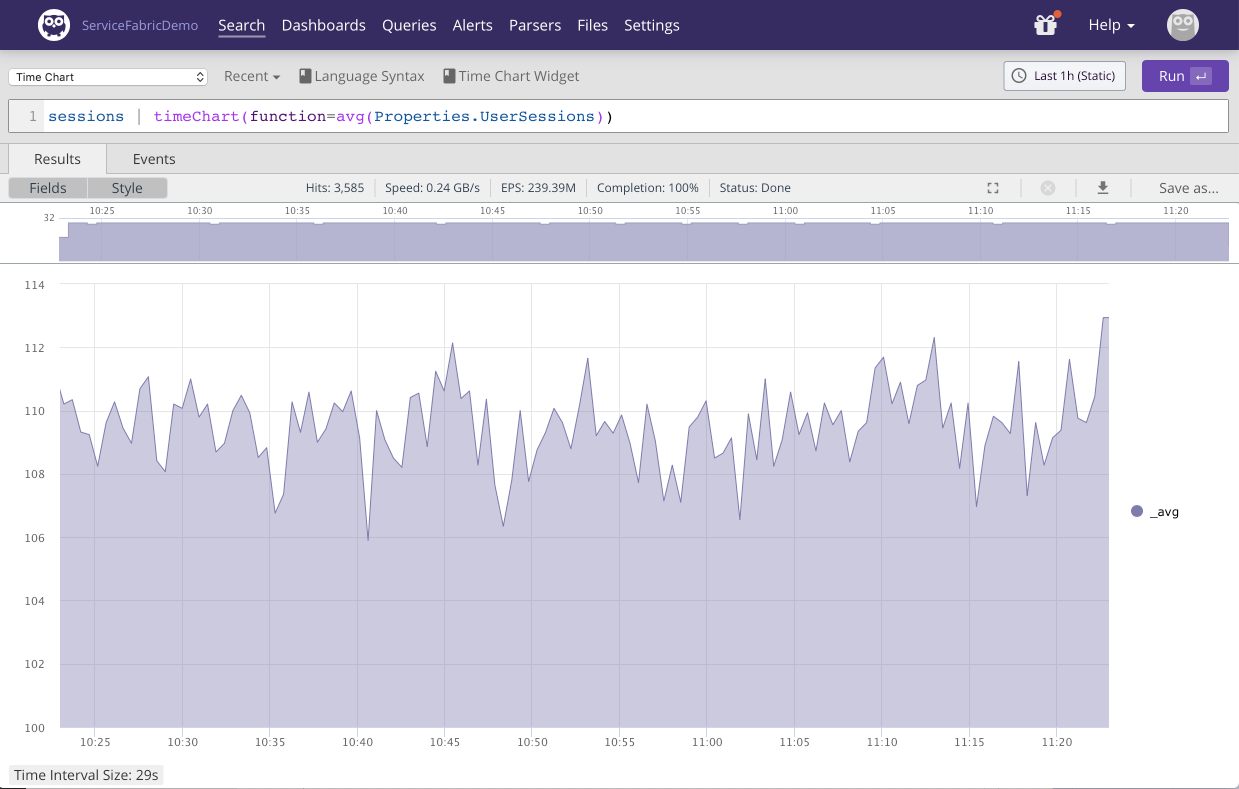This screenshot has width=1239, height=789.
Task: Click the Humio owl logo
Action: tap(54, 25)
